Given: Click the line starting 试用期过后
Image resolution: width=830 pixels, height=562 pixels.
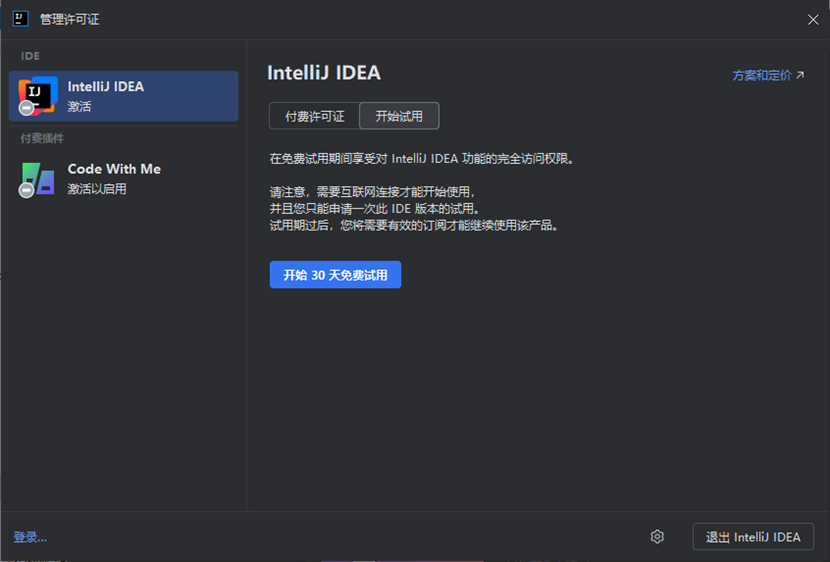Looking at the screenshot, I should (x=414, y=225).
